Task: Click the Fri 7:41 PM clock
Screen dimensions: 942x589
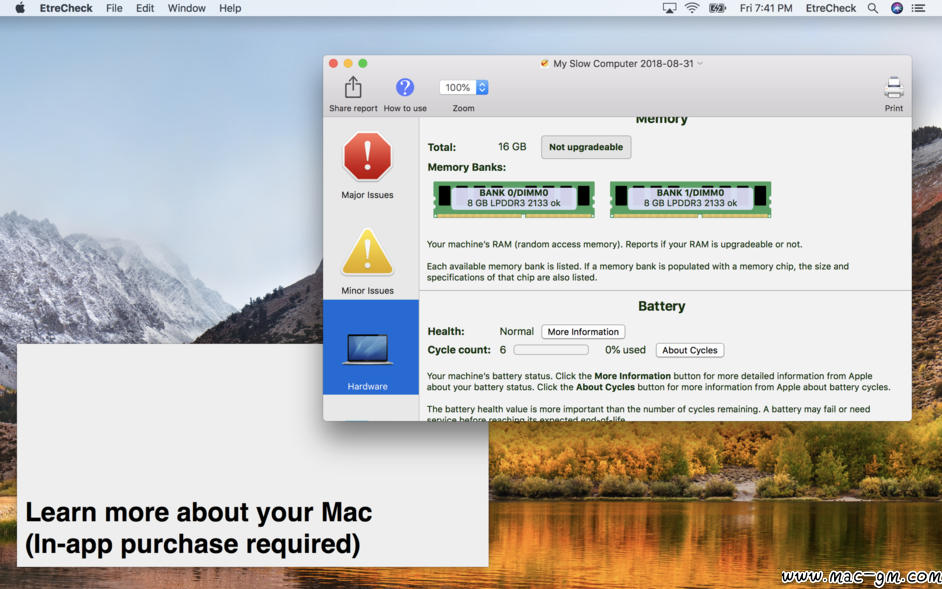Action: pyautogui.click(x=766, y=8)
